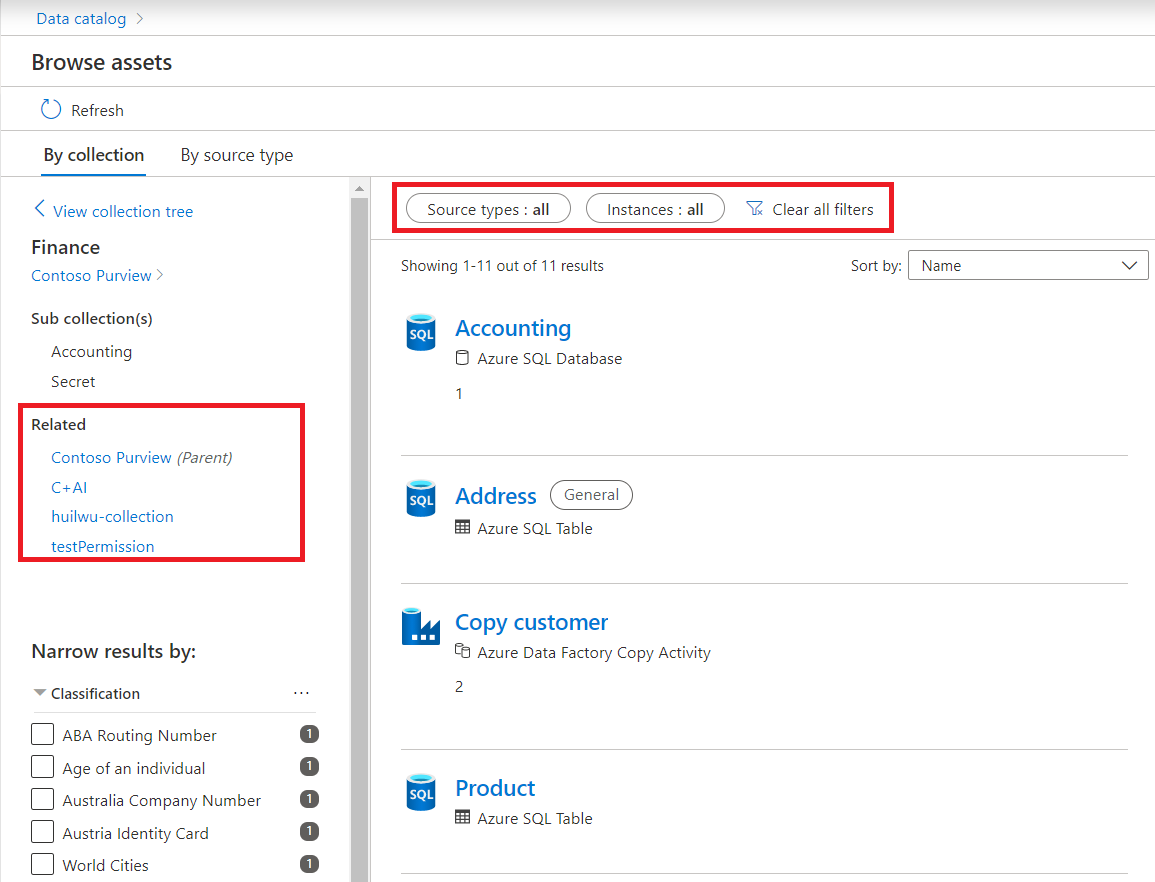Click the Data Factory icon beside Copy customer
The height and width of the screenshot is (882, 1155).
(x=421, y=625)
